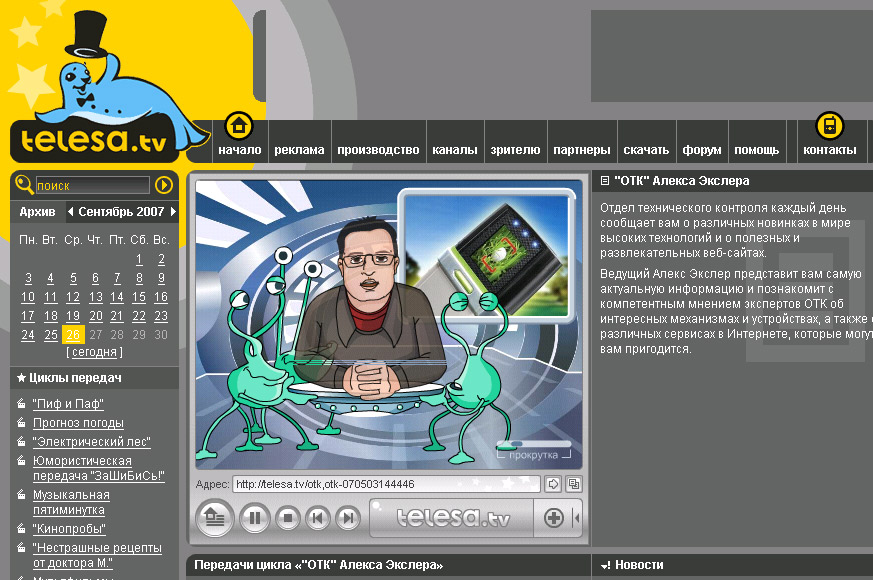Click the magnifier icon beside the search box
This screenshot has width=873, height=580.
24,184
